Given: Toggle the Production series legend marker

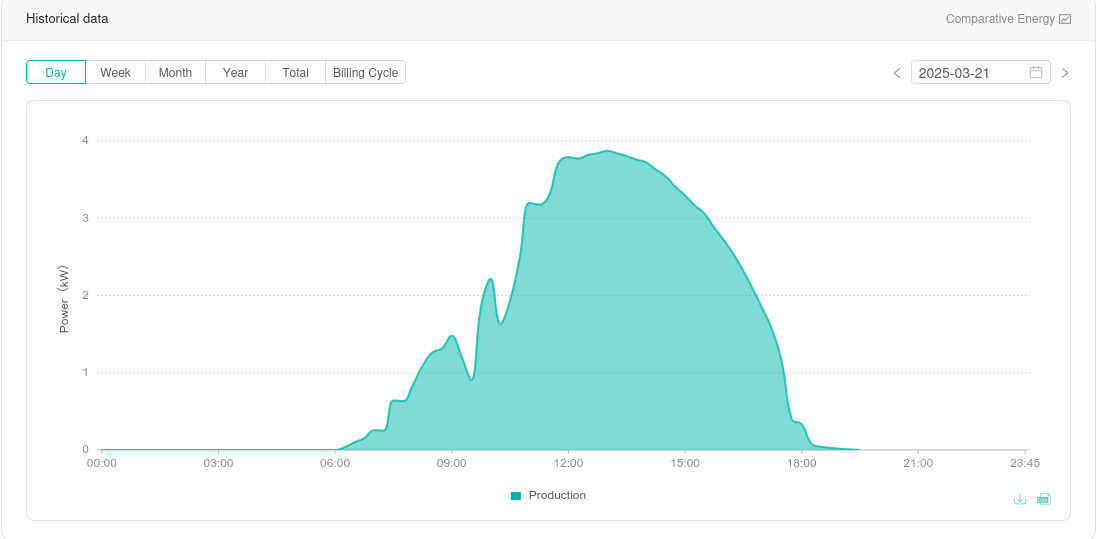Looking at the screenshot, I should point(516,496).
